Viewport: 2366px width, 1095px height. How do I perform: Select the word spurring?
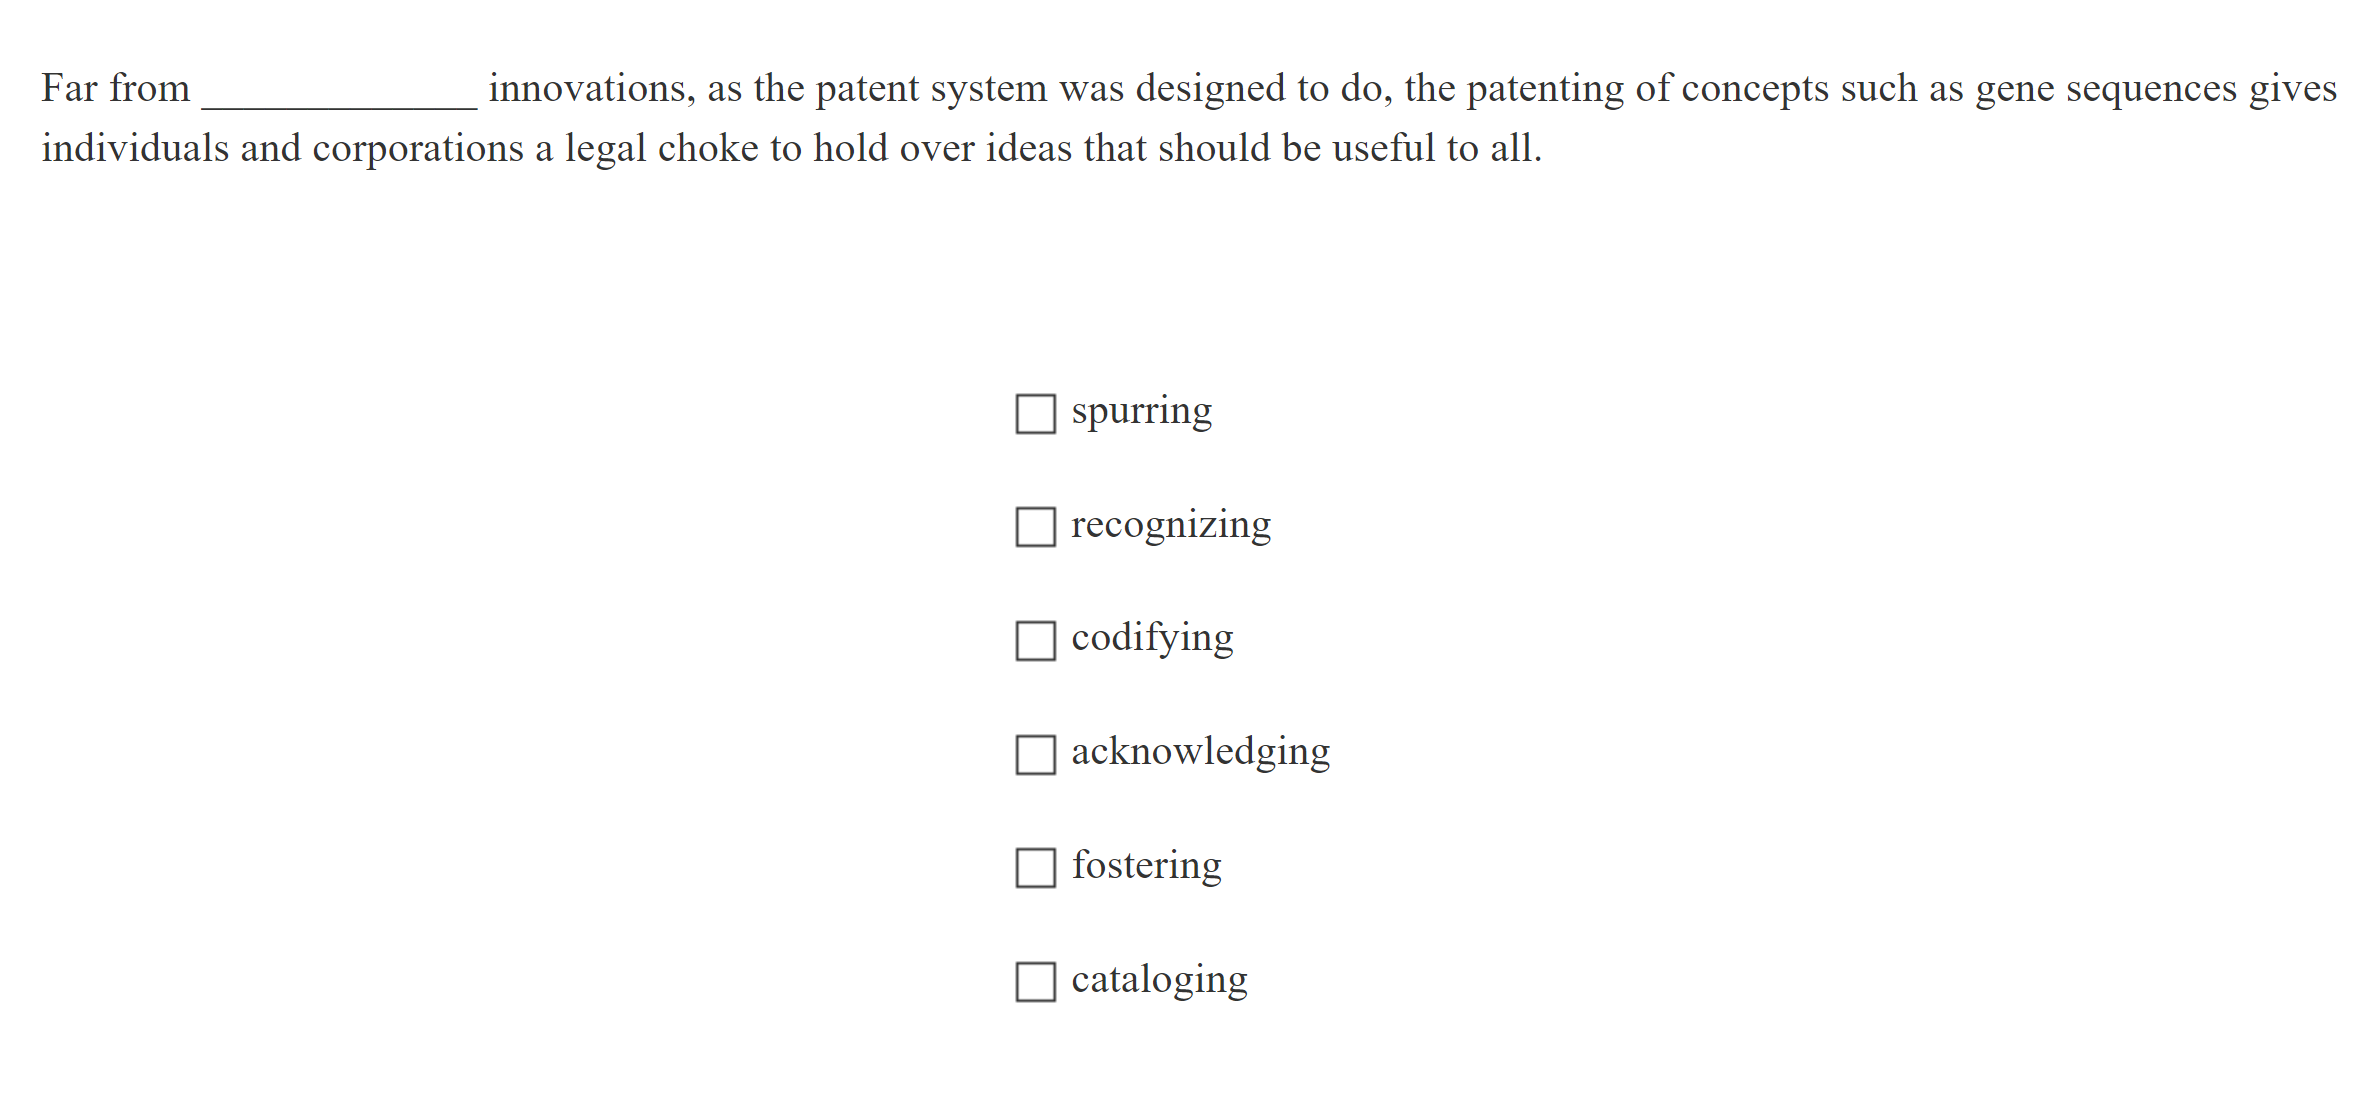[x=1141, y=409]
